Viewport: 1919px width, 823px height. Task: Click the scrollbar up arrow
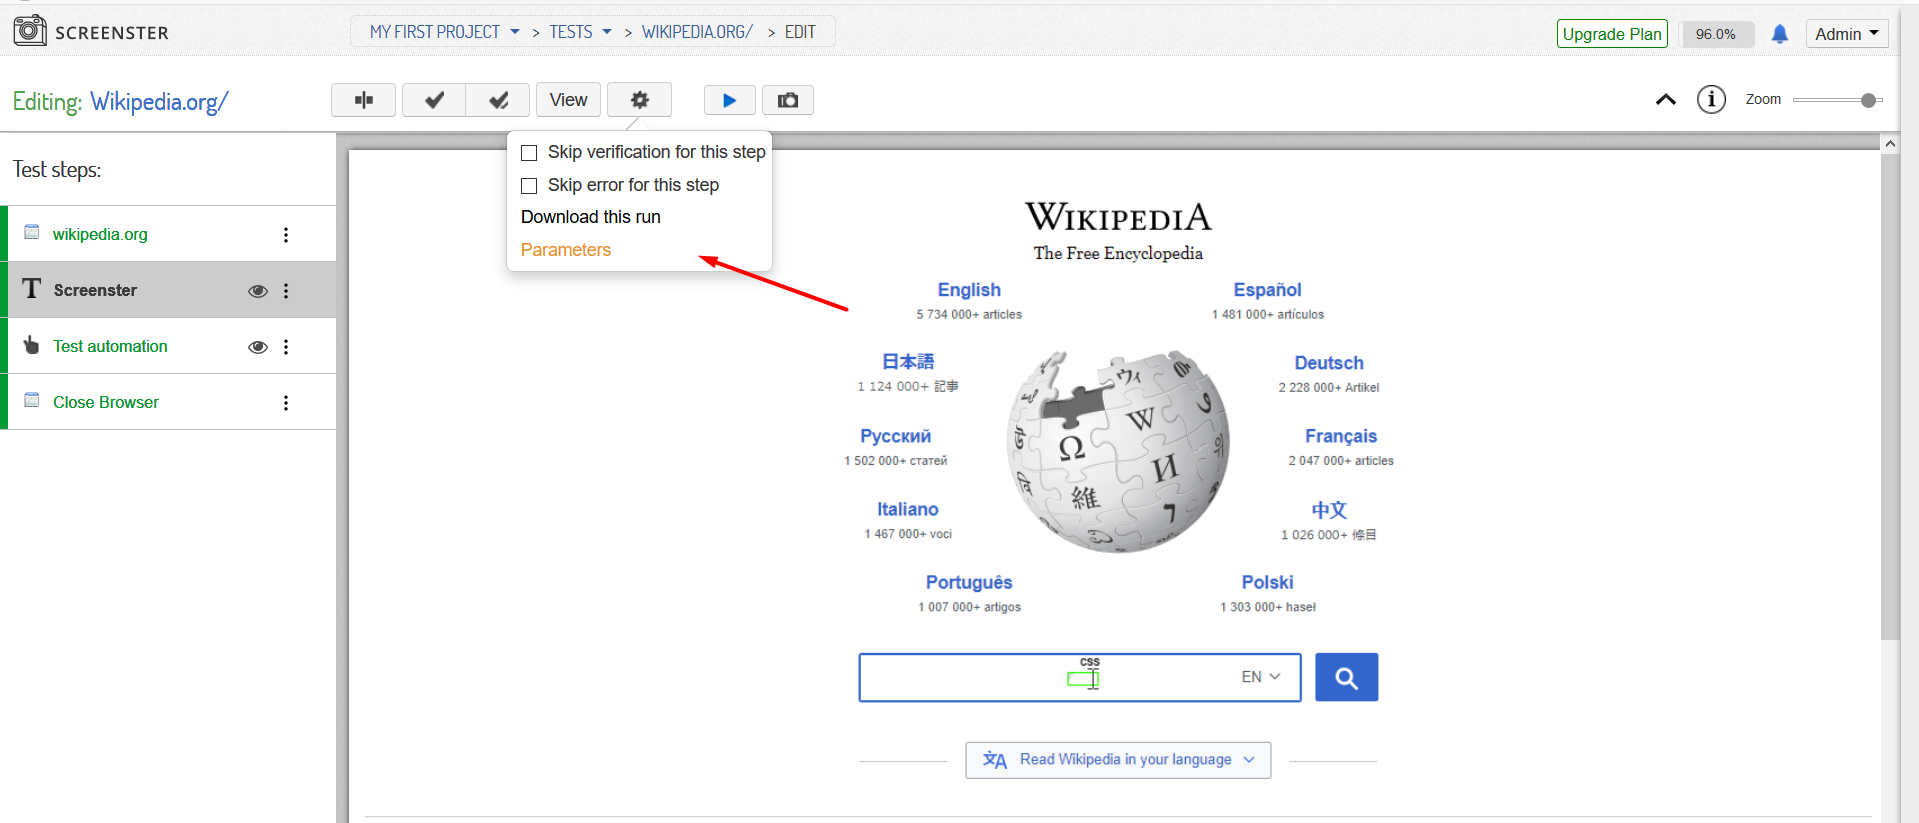(1890, 144)
